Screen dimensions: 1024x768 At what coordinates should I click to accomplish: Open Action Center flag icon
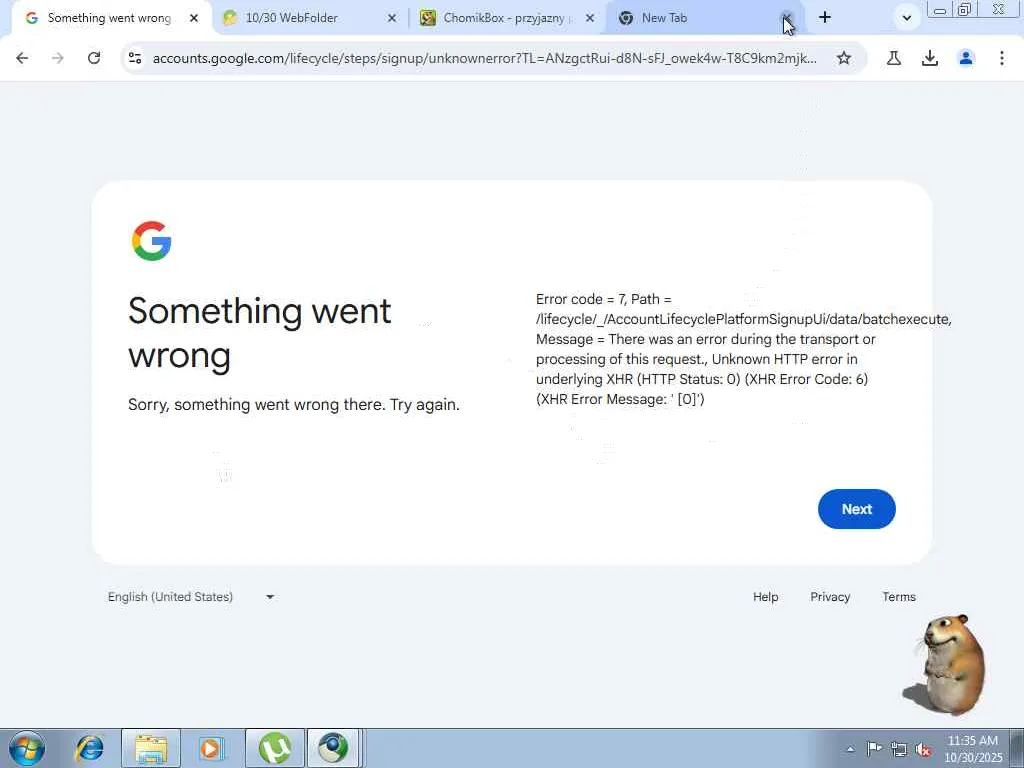coord(874,748)
